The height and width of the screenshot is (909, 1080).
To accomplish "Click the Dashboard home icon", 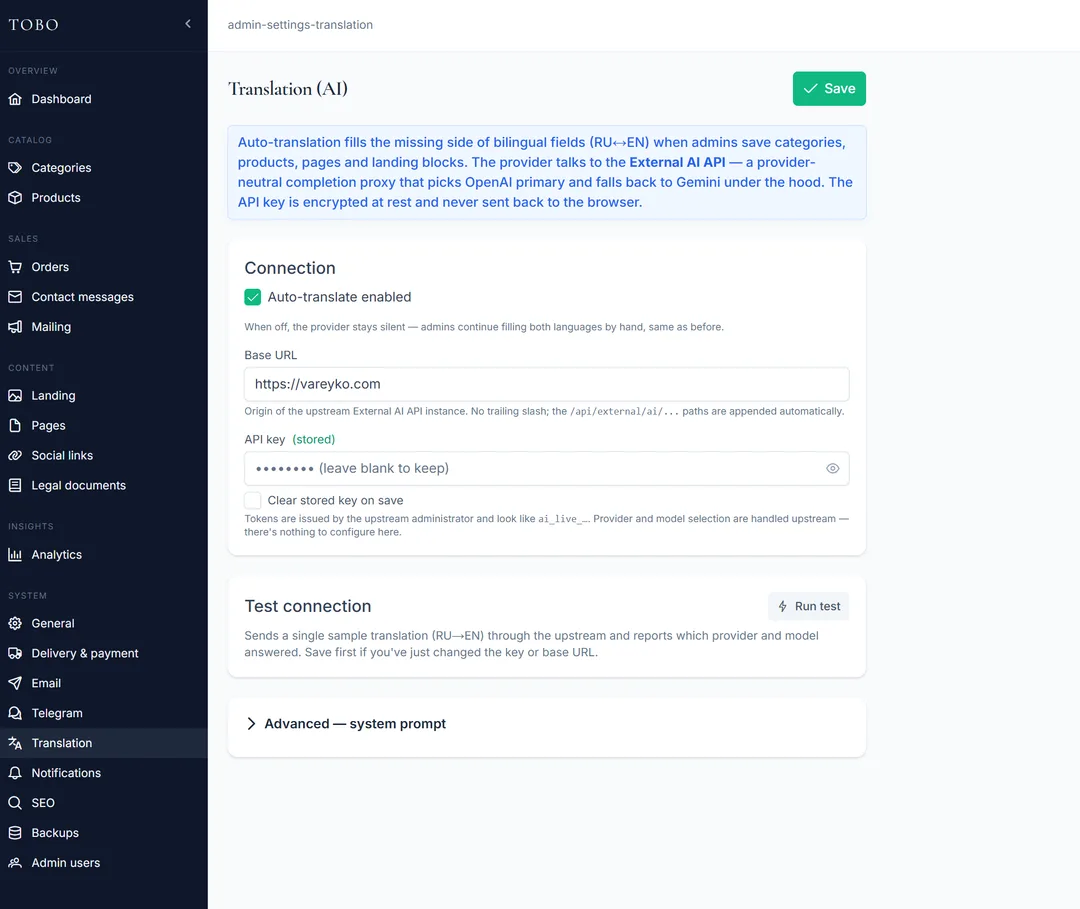I will point(15,99).
